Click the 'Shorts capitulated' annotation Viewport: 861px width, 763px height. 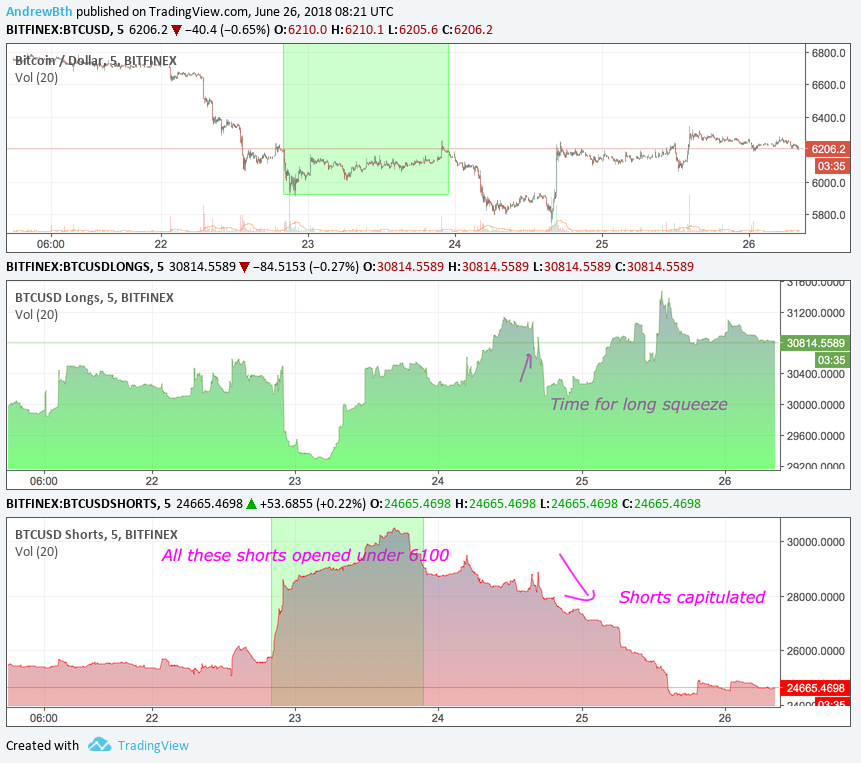pos(692,597)
